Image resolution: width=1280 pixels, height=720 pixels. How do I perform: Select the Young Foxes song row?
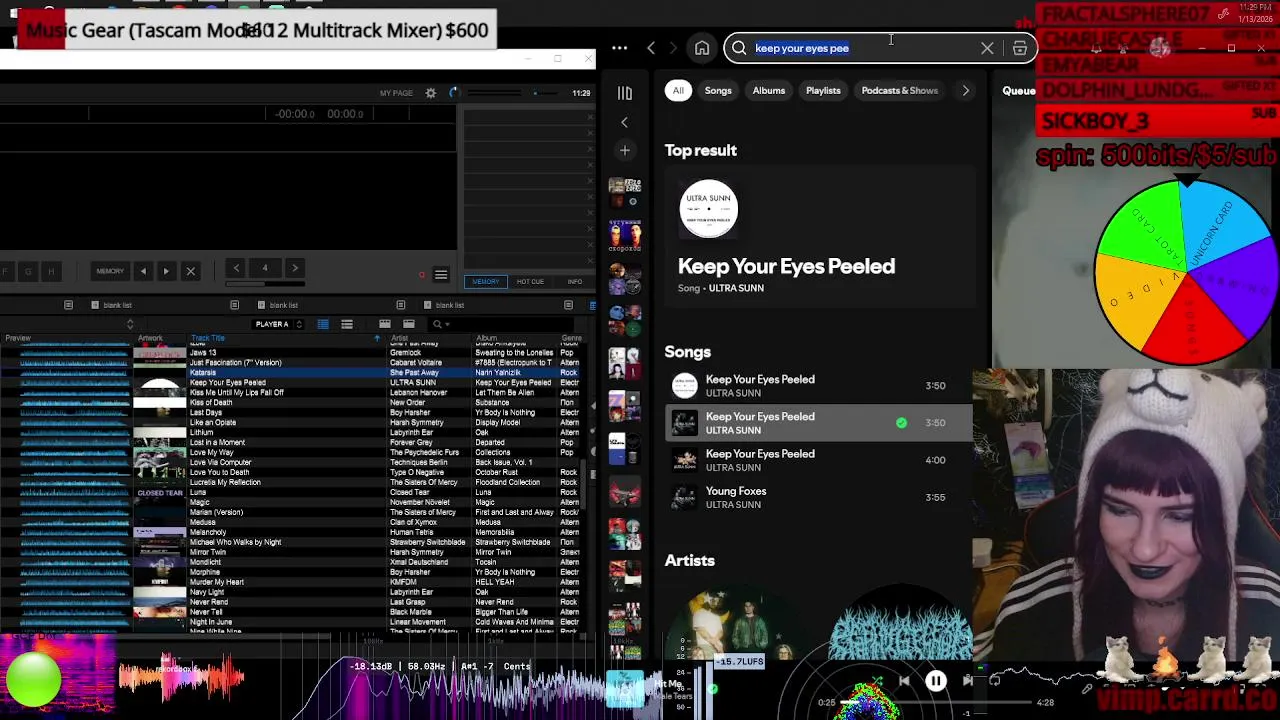click(x=819, y=497)
